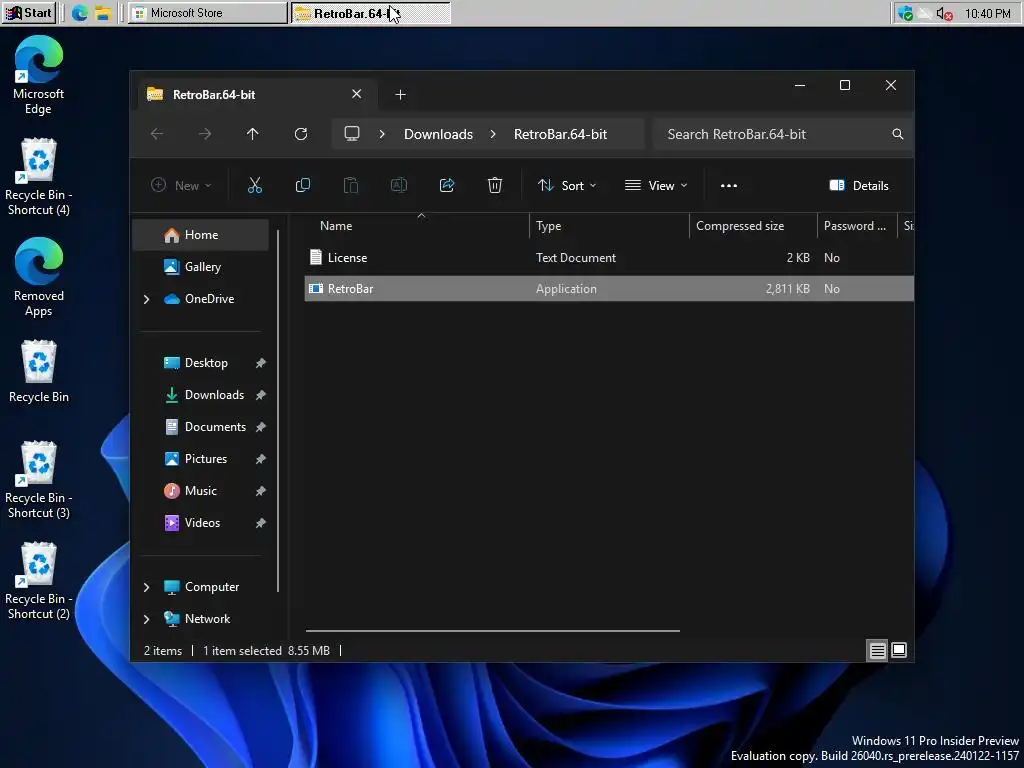Select the License text document row
Image resolution: width=1024 pixels, height=768 pixels.
click(x=609, y=258)
